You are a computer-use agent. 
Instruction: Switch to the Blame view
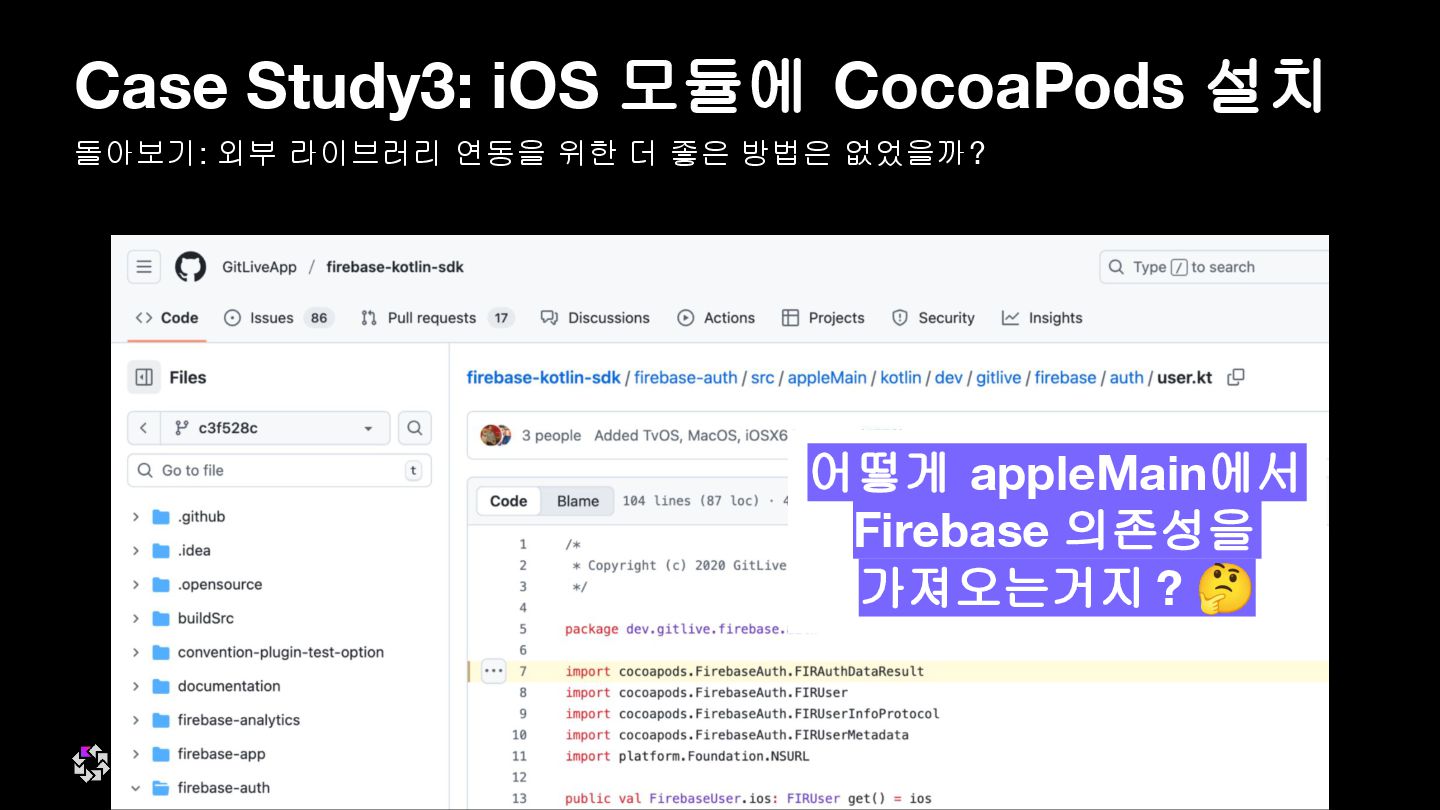click(x=578, y=501)
